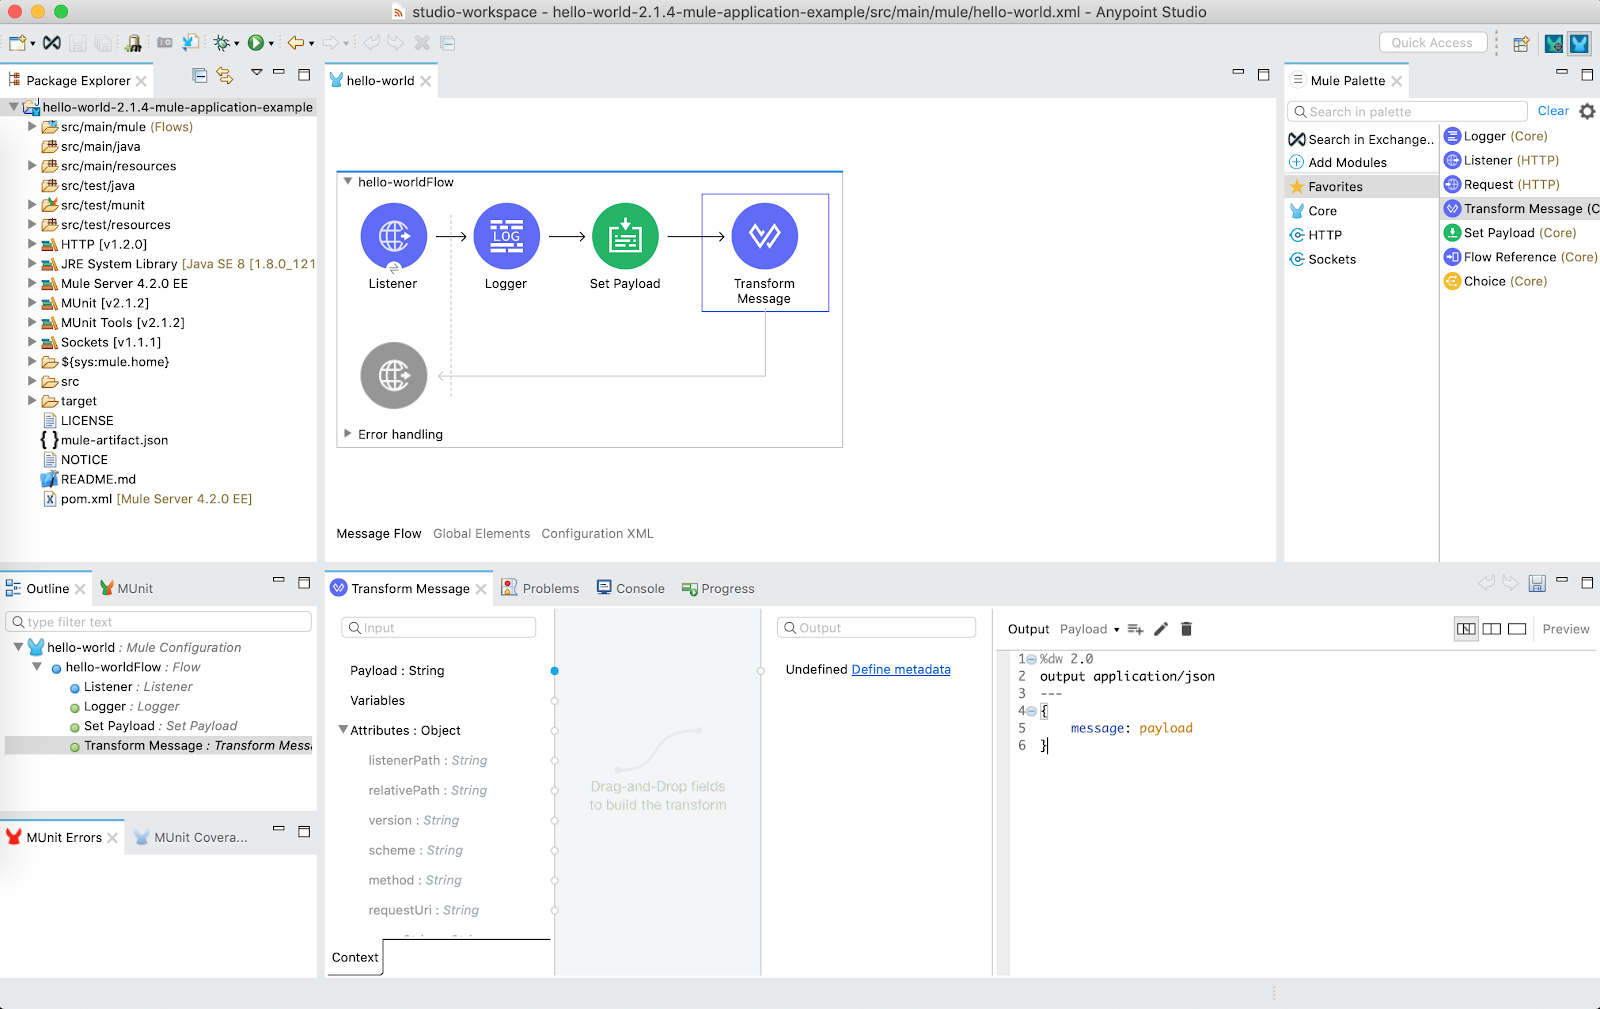Select the Logger node in the flow
This screenshot has height=1009, width=1600.
point(506,237)
